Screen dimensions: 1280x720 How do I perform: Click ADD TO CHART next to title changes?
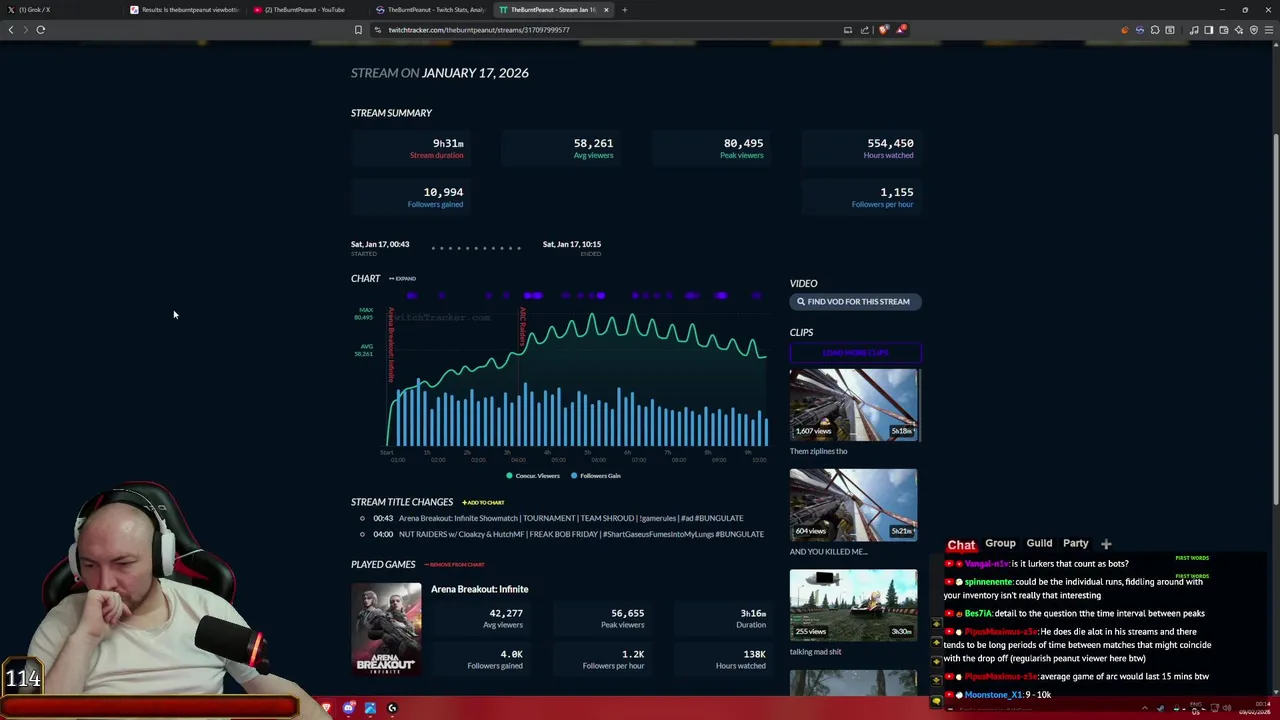[x=483, y=503]
